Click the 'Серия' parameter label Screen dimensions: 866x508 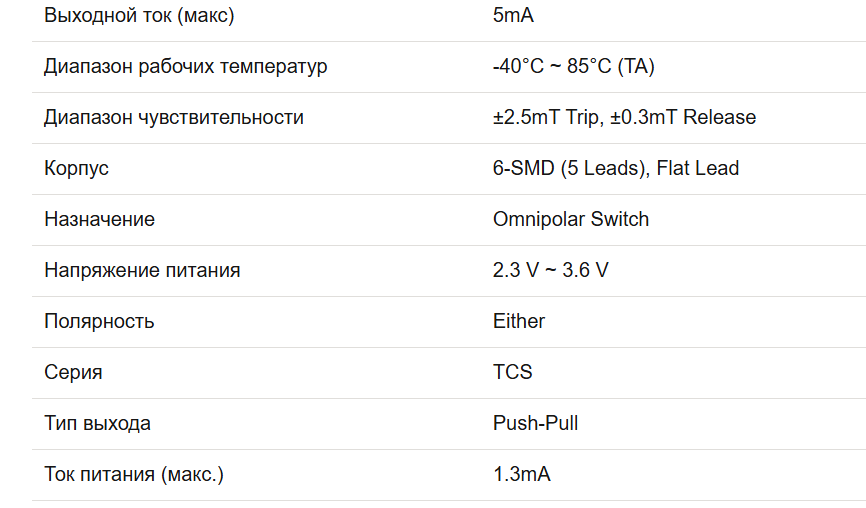73,373
